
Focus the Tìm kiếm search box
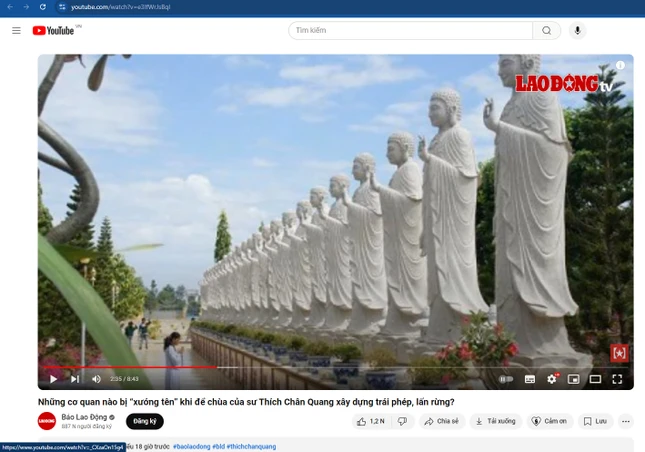click(410, 30)
